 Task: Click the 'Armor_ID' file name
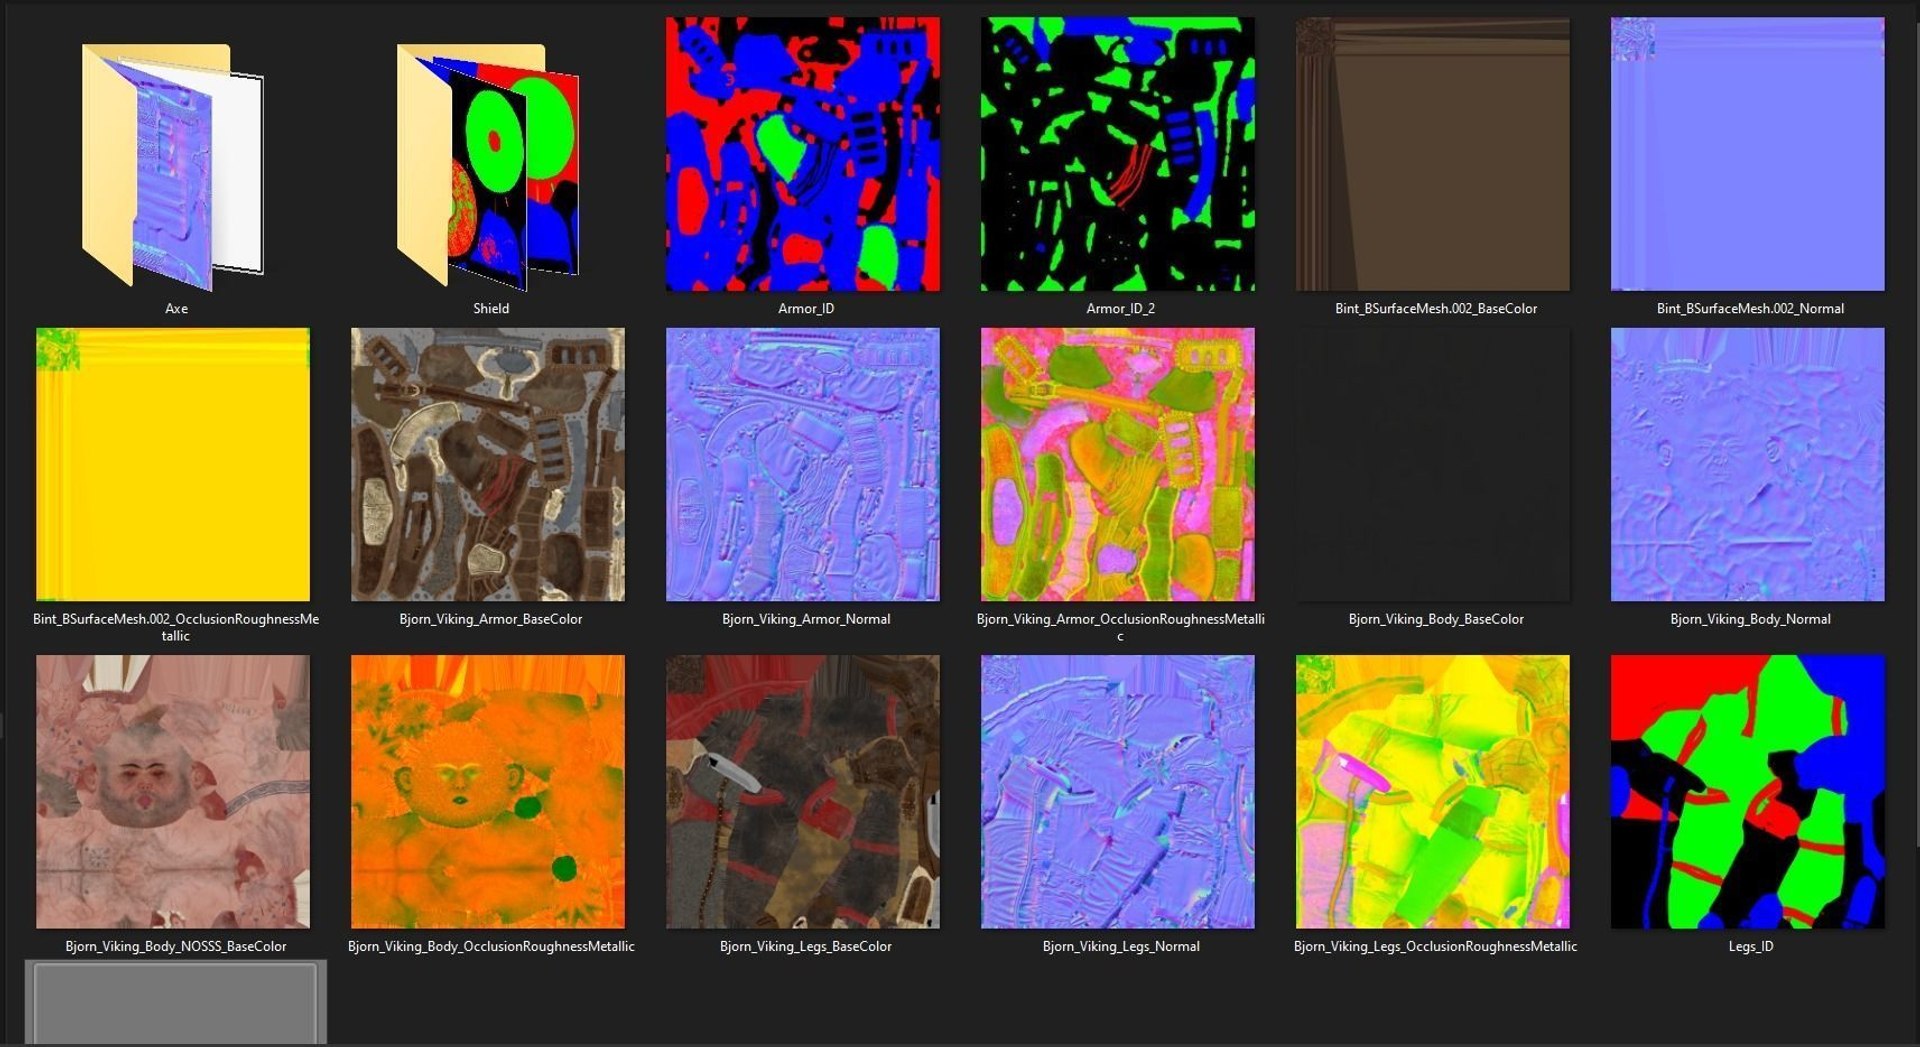pos(806,309)
